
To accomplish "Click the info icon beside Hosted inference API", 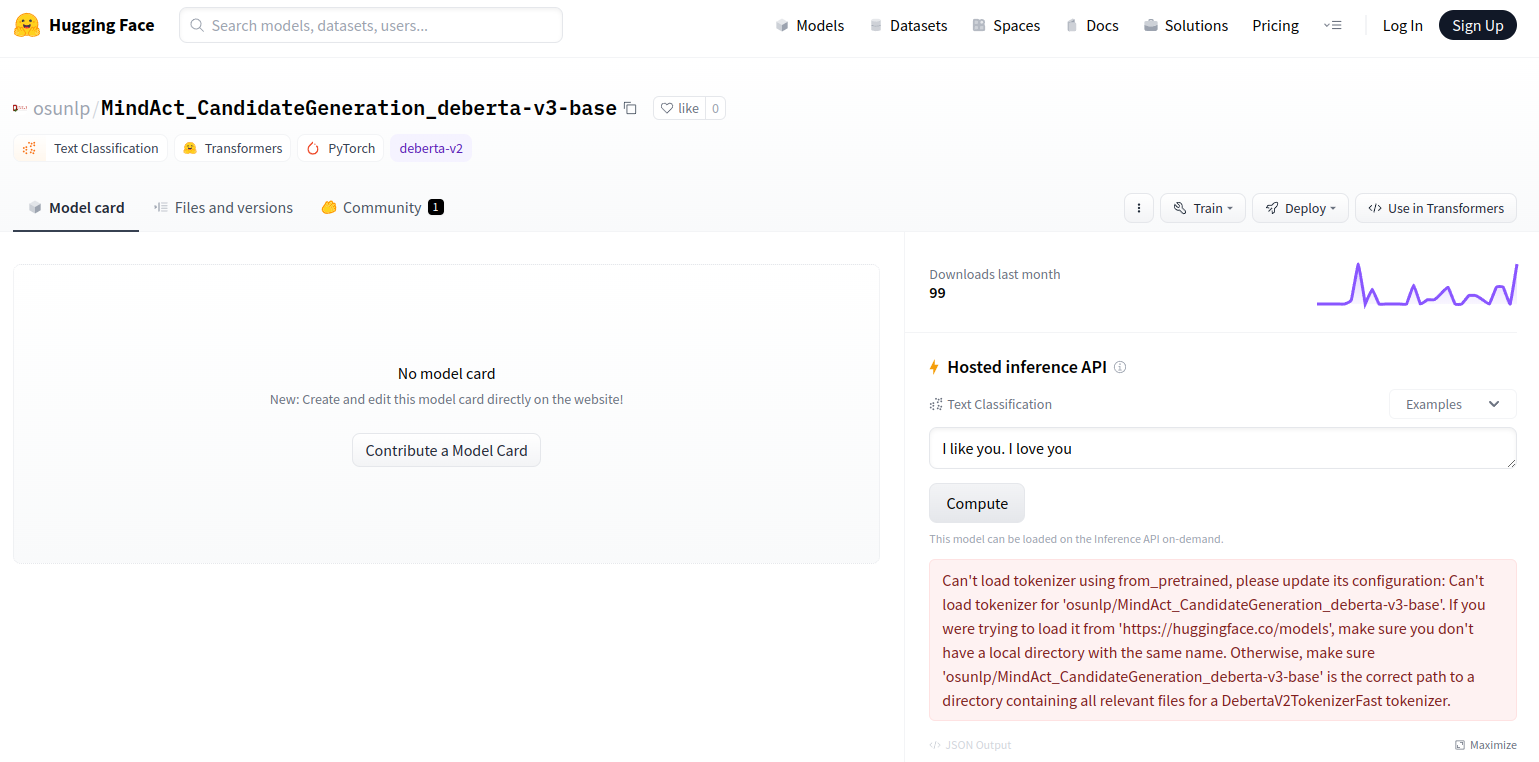I will pyautogui.click(x=1120, y=367).
